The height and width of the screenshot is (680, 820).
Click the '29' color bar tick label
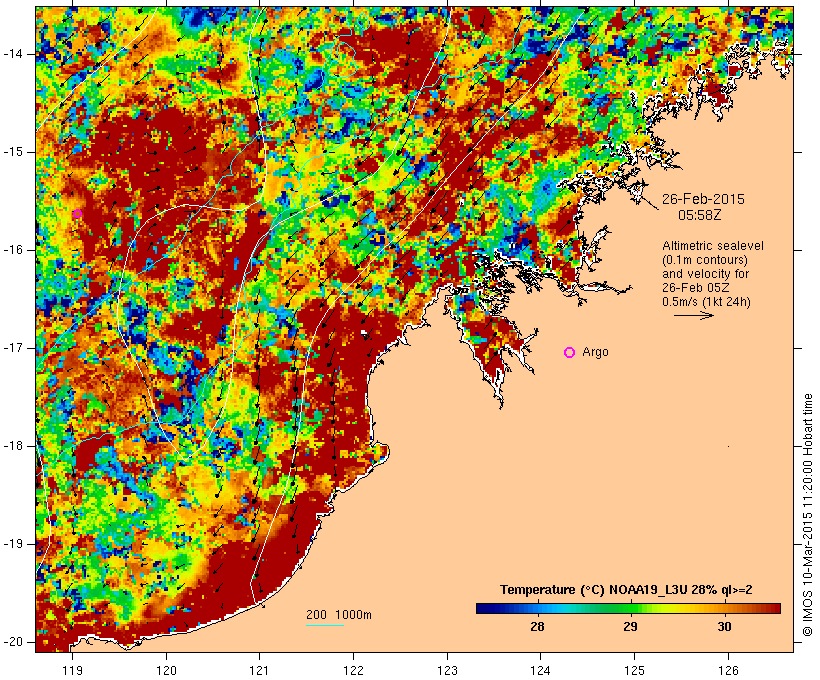pyautogui.click(x=630, y=626)
